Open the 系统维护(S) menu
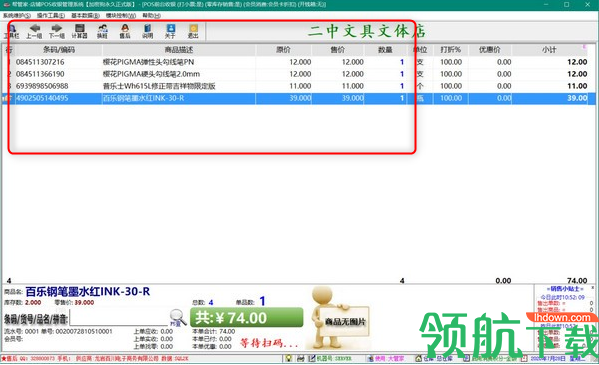The width and height of the screenshot is (599, 365). tap(17, 16)
